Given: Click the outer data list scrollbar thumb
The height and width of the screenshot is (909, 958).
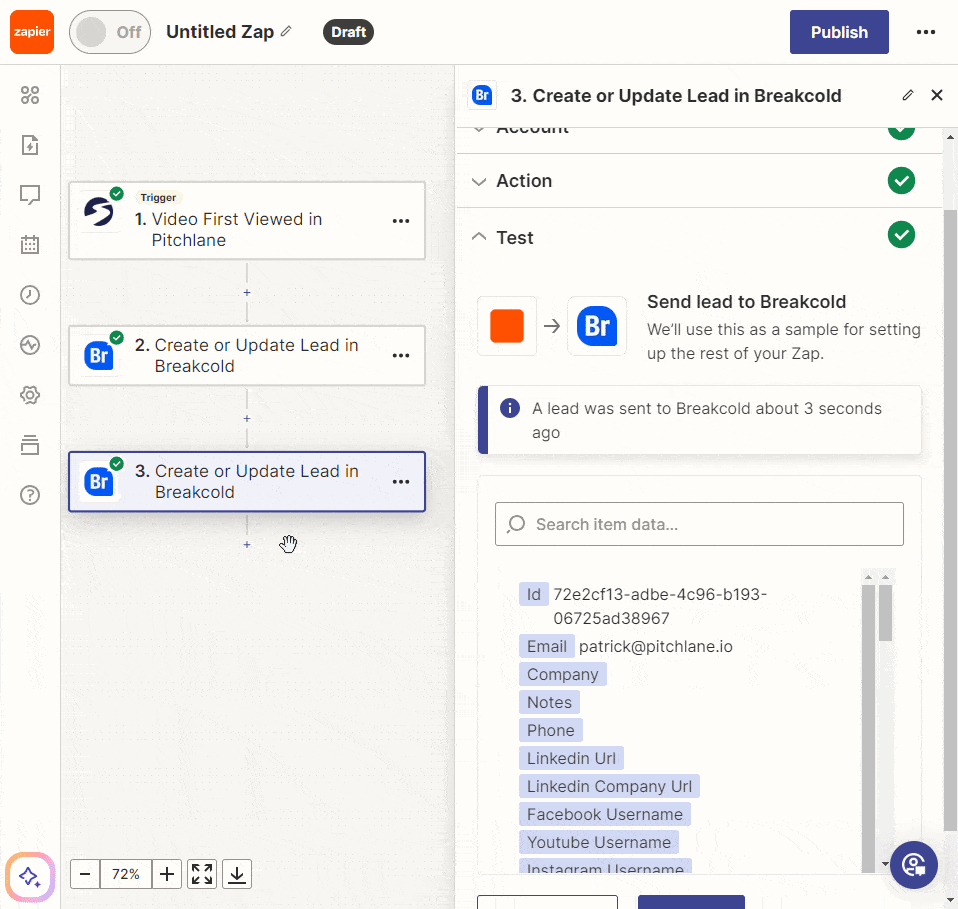Looking at the screenshot, I should (885, 613).
